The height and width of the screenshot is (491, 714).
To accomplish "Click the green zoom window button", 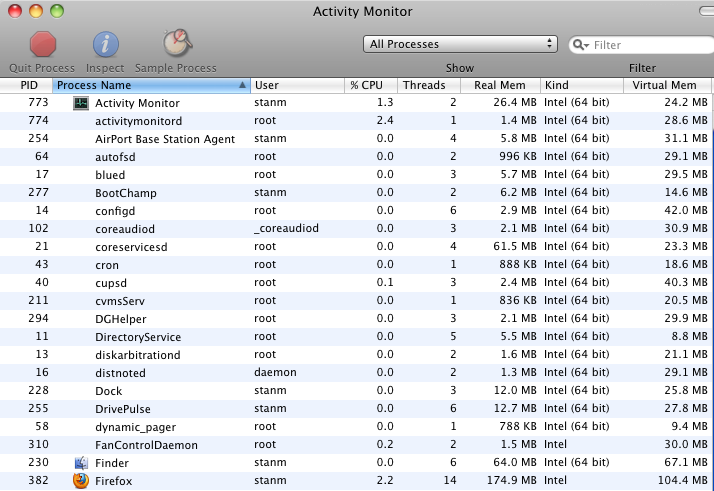I will 57,11.
